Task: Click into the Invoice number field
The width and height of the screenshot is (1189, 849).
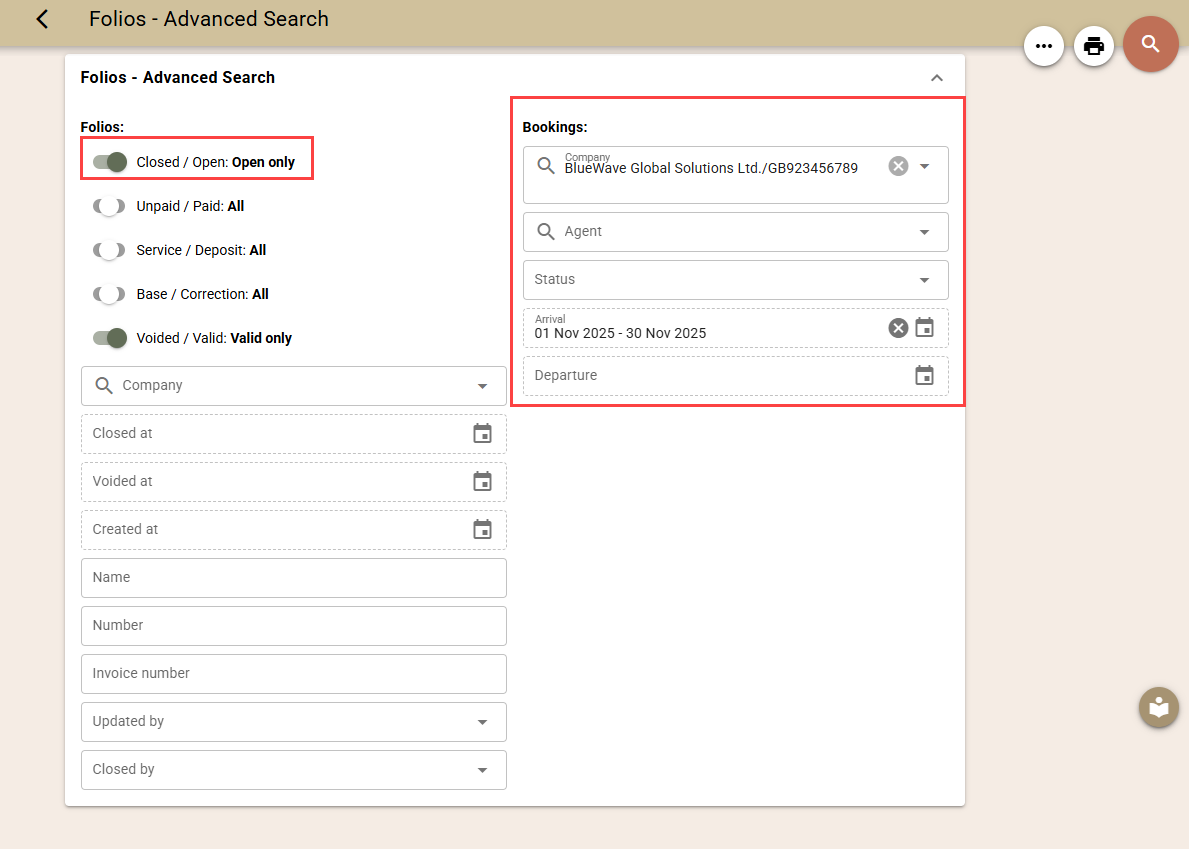Action: [x=293, y=673]
